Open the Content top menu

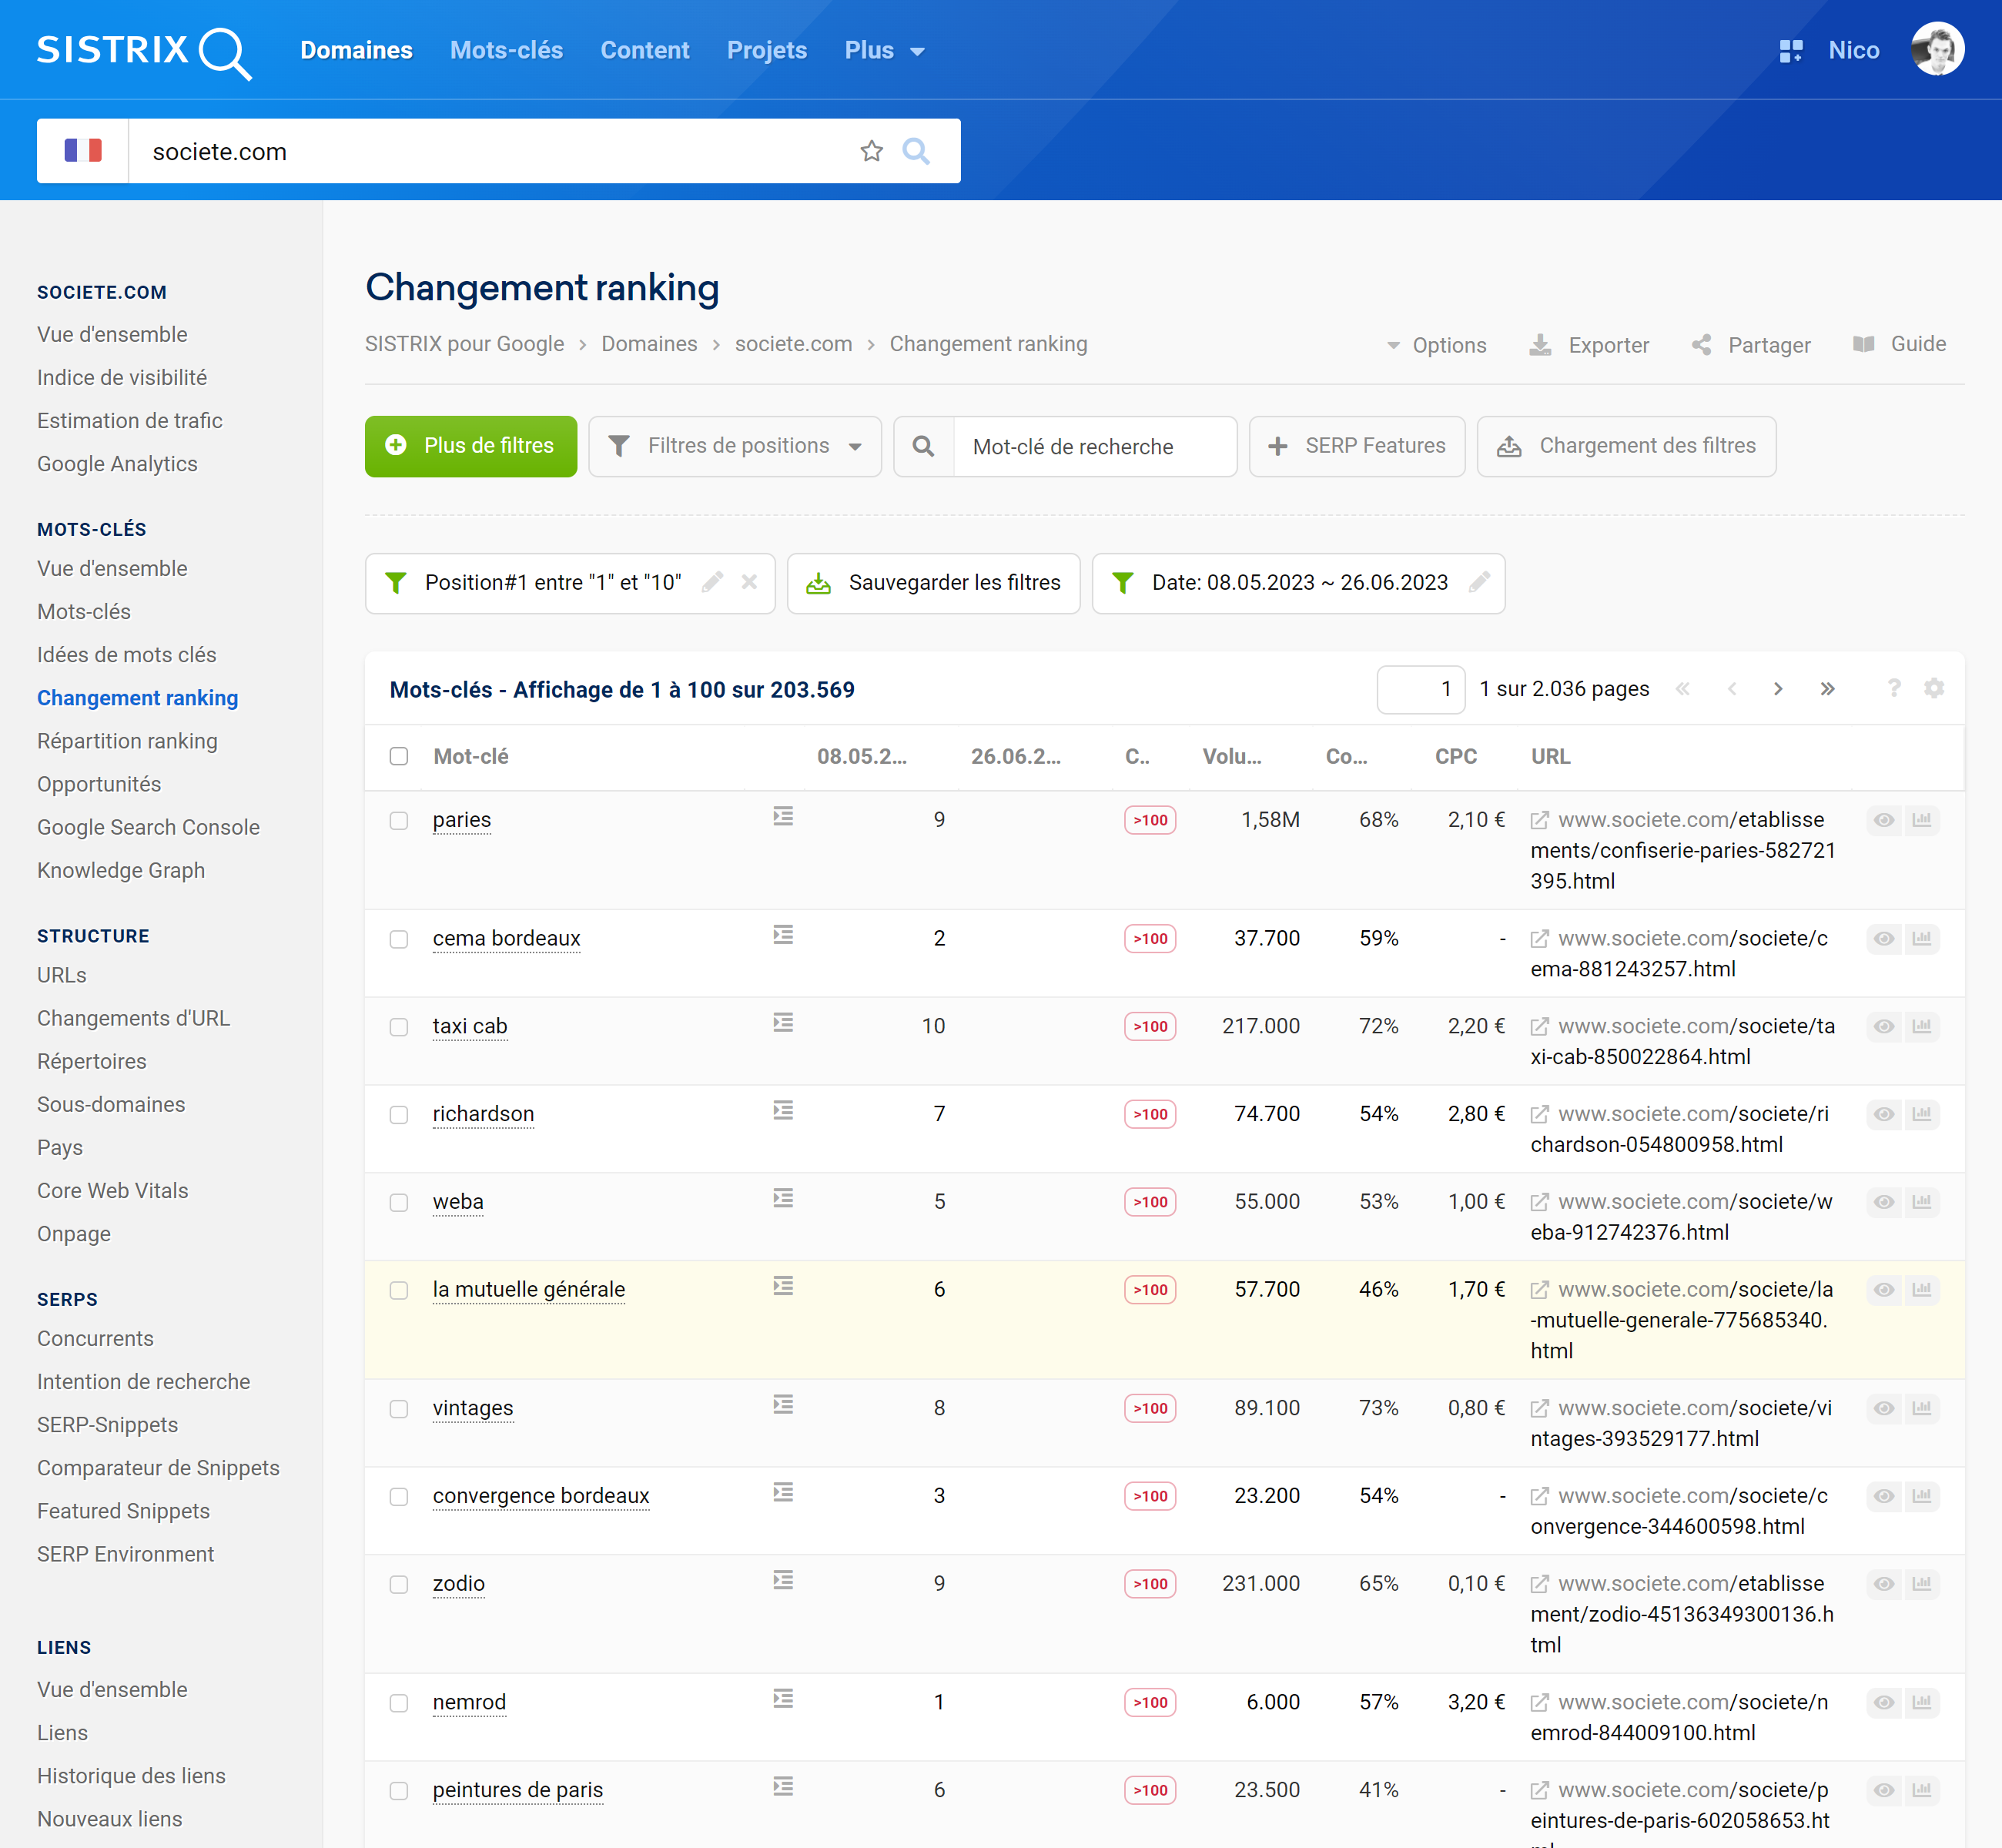pyautogui.click(x=645, y=50)
